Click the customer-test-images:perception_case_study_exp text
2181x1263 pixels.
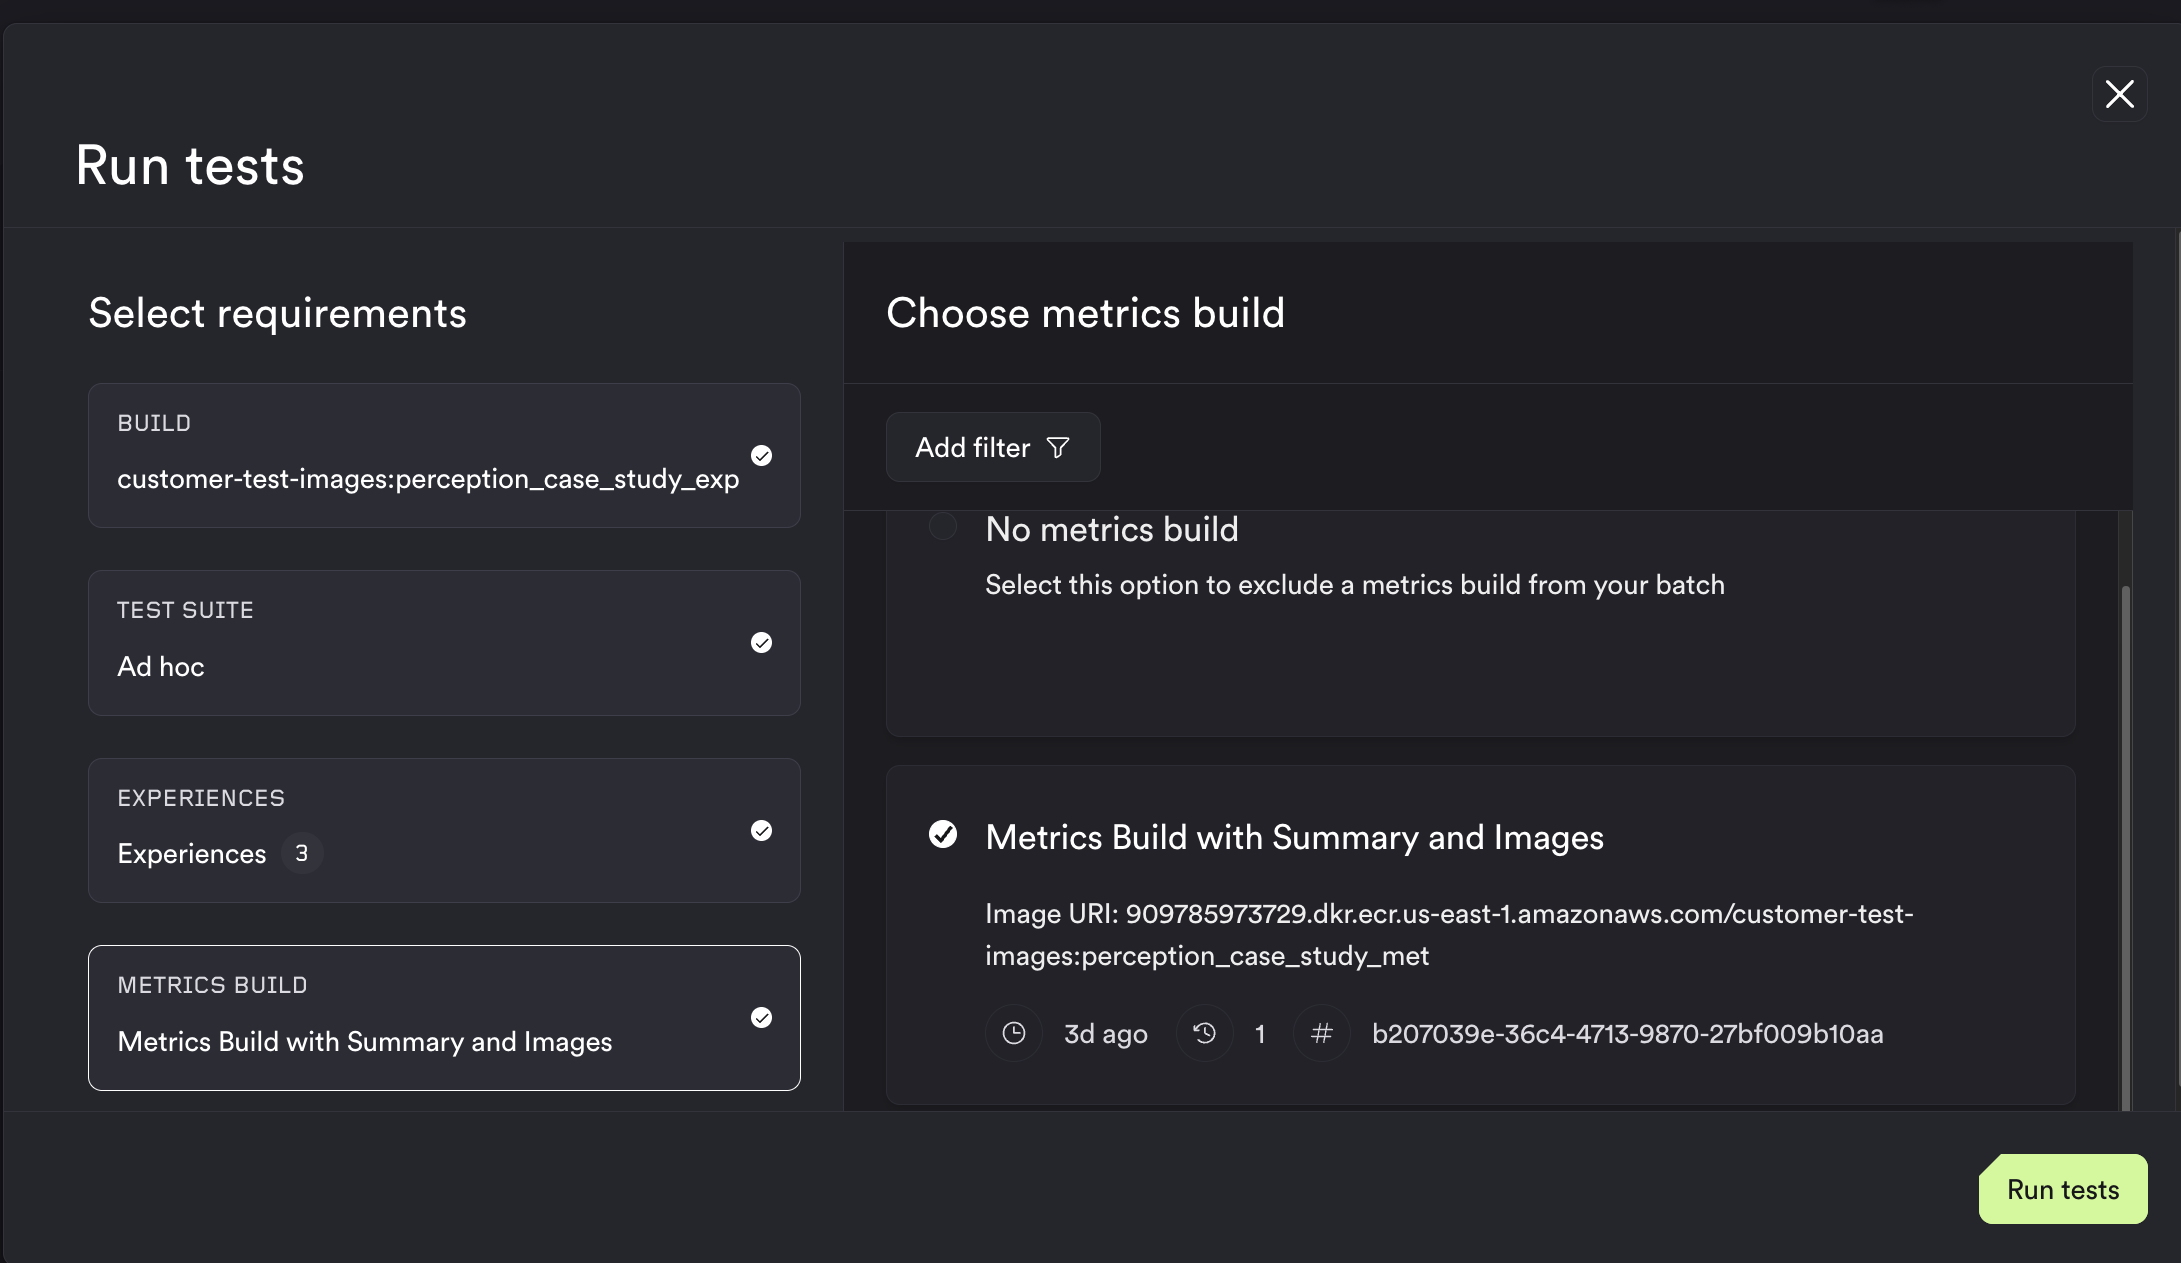(428, 479)
